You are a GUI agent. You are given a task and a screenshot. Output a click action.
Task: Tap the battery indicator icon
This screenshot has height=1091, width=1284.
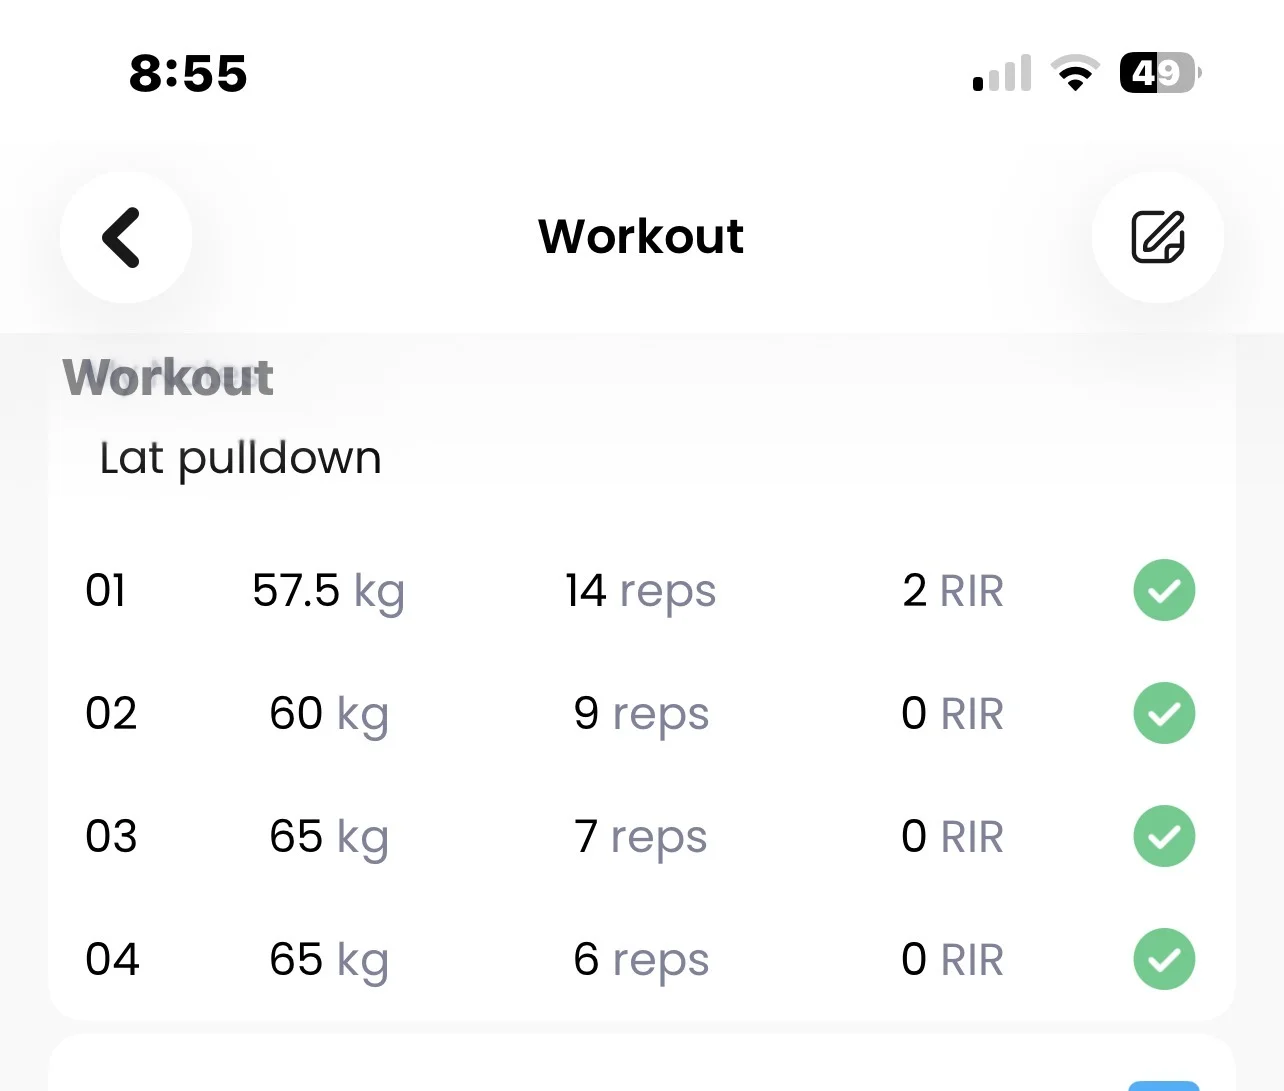(x=1158, y=73)
